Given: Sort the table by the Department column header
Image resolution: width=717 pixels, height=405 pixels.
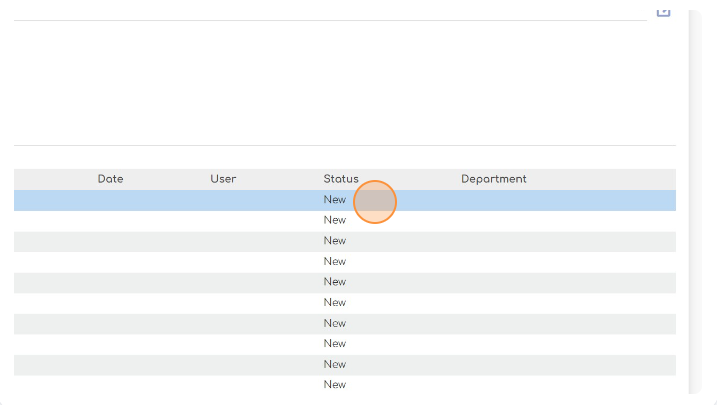Looking at the screenshot, I should coord(493,179).
